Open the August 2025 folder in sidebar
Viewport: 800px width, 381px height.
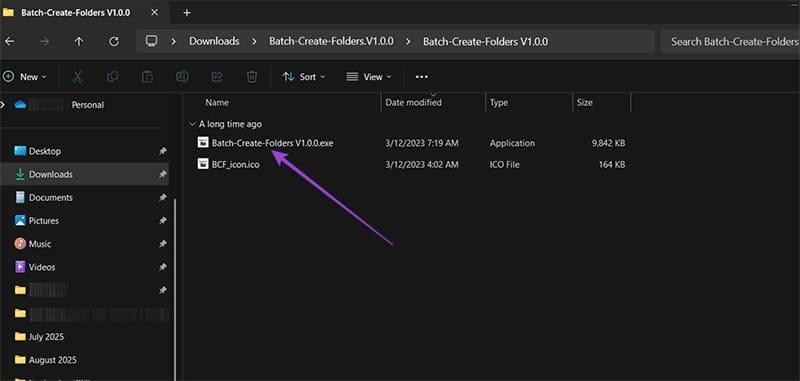point(53,360)
